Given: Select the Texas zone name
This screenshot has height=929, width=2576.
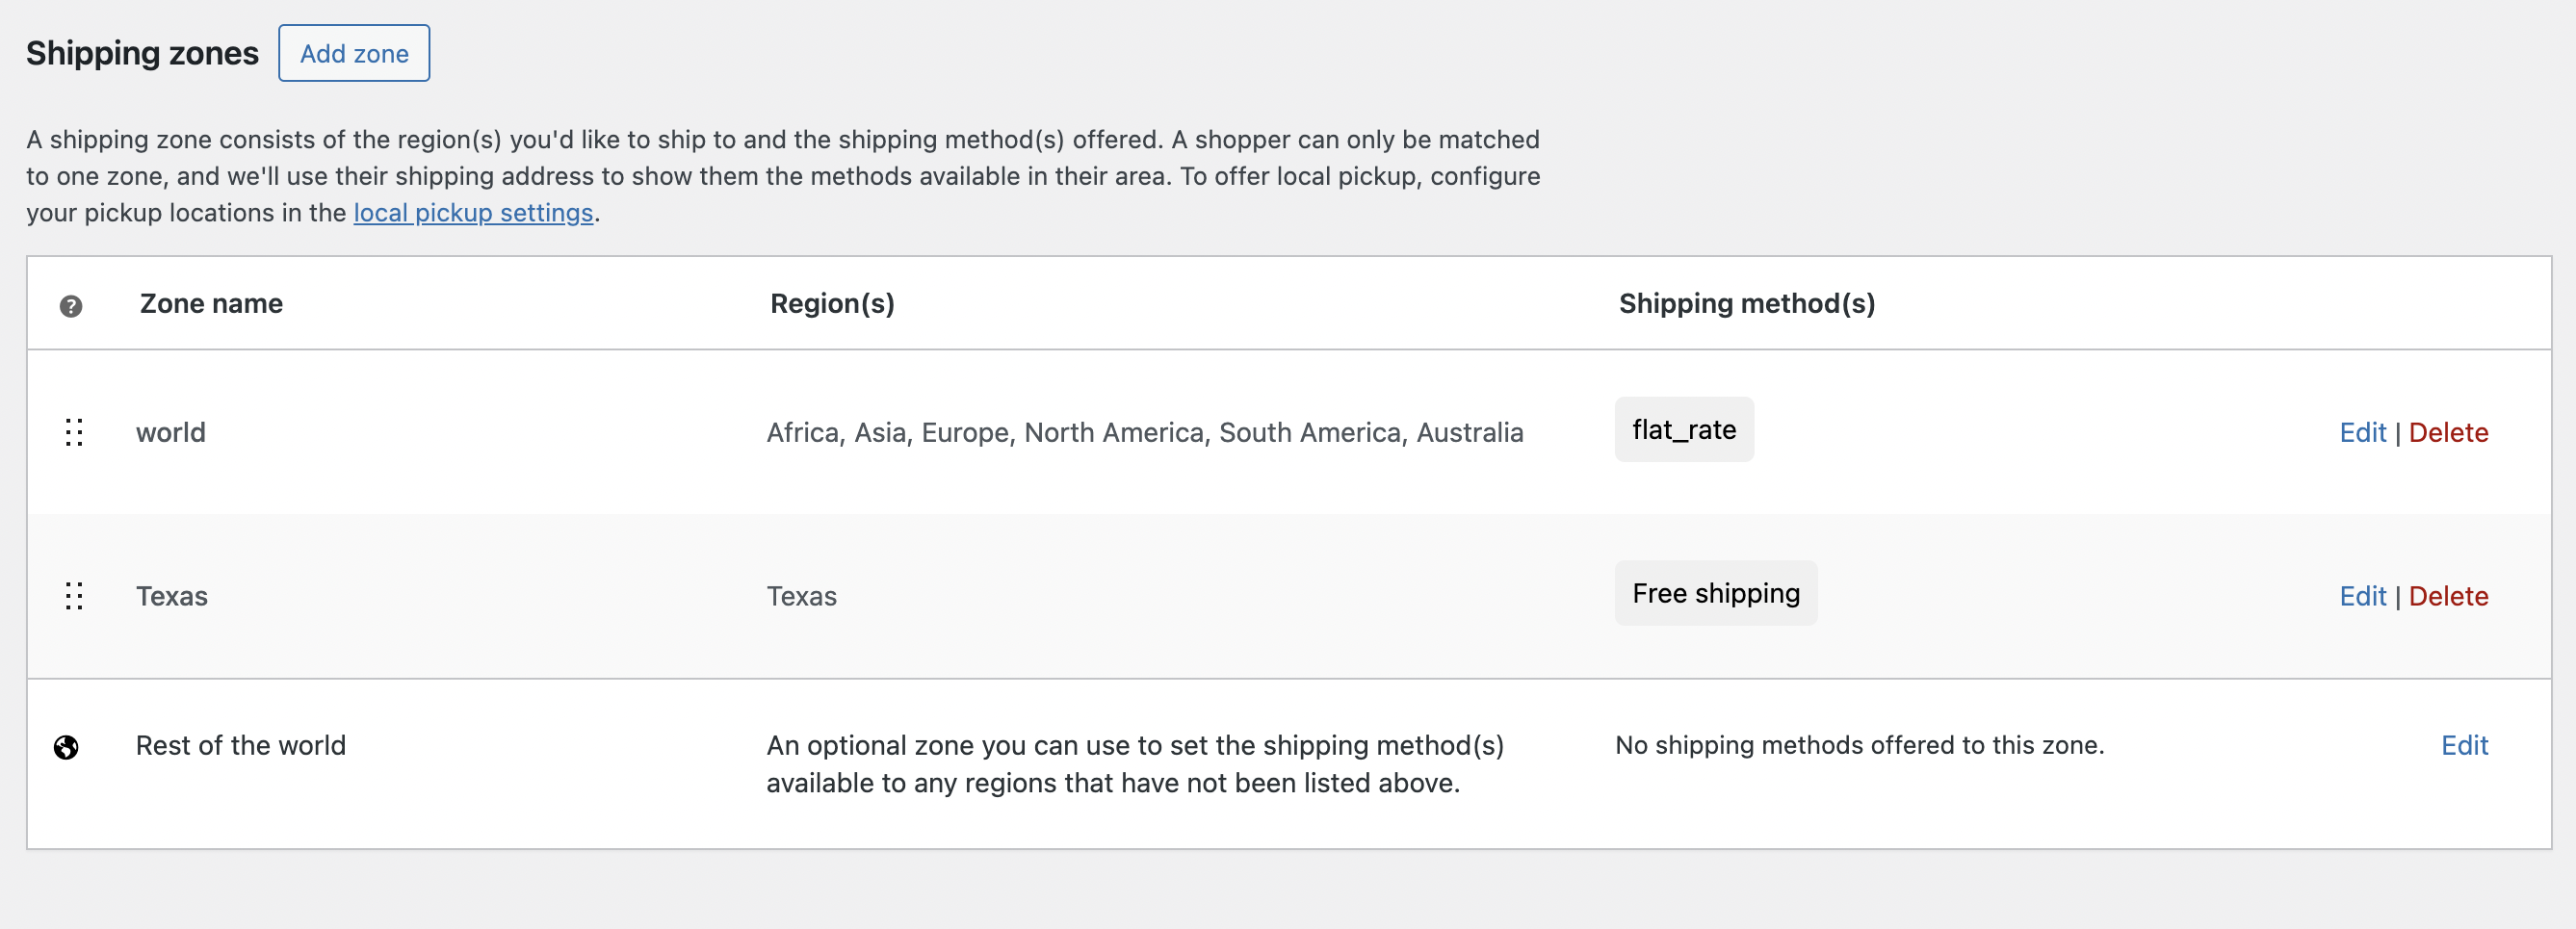Looking at the screenshot, I should [172, 596].
